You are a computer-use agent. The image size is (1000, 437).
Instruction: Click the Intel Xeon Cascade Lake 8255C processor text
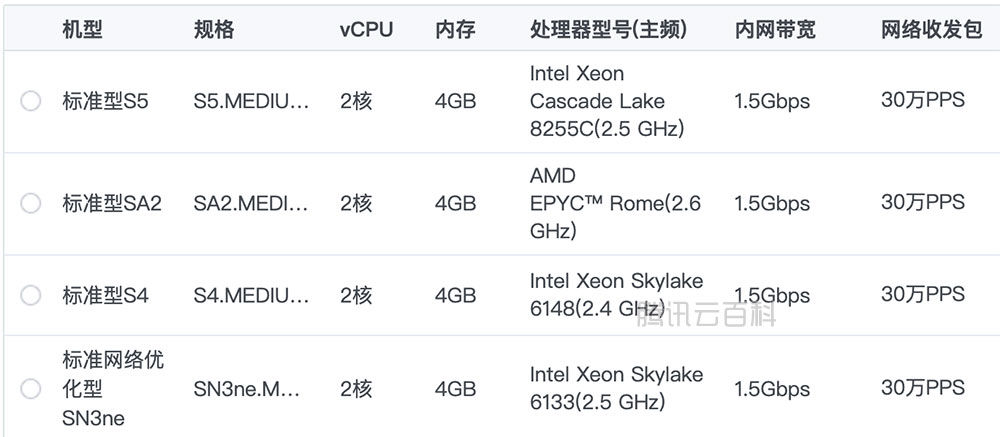tap(598, 101)
